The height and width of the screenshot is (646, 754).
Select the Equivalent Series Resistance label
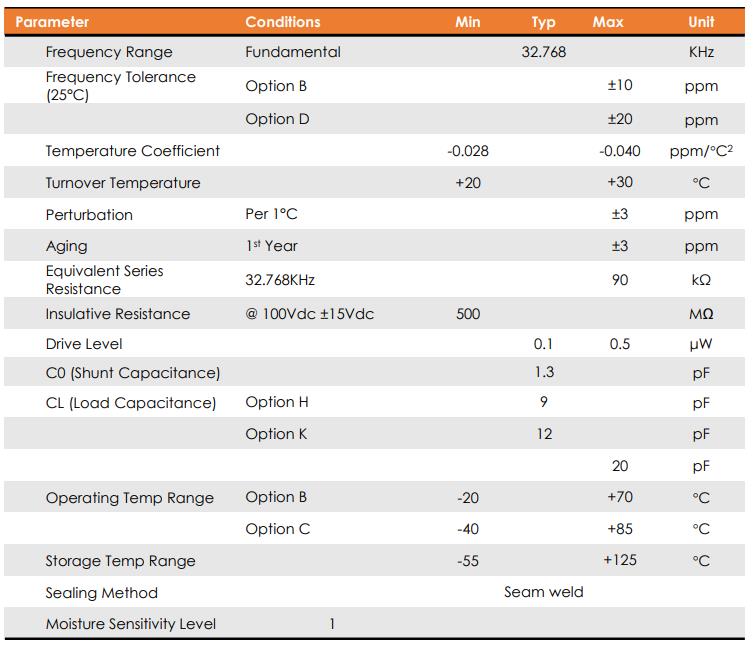104,280
